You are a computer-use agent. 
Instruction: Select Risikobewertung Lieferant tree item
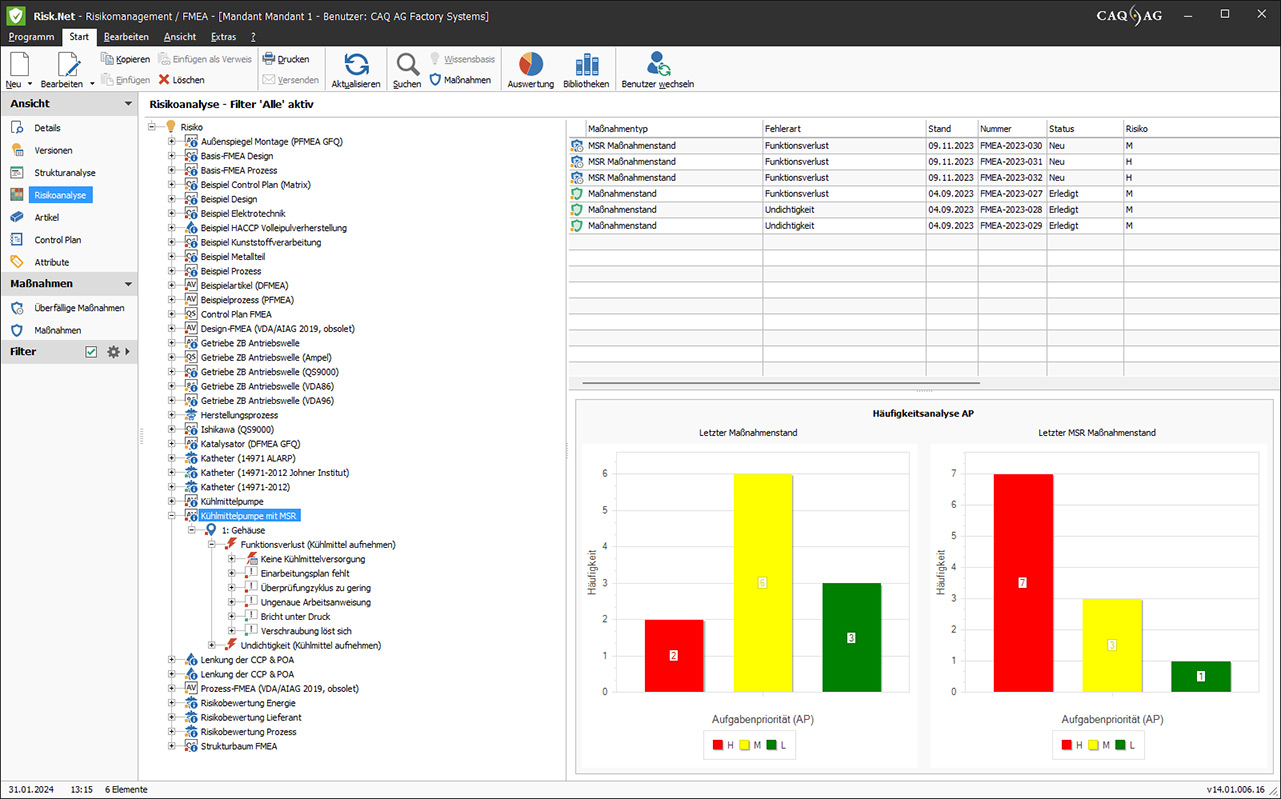(251, 717)
